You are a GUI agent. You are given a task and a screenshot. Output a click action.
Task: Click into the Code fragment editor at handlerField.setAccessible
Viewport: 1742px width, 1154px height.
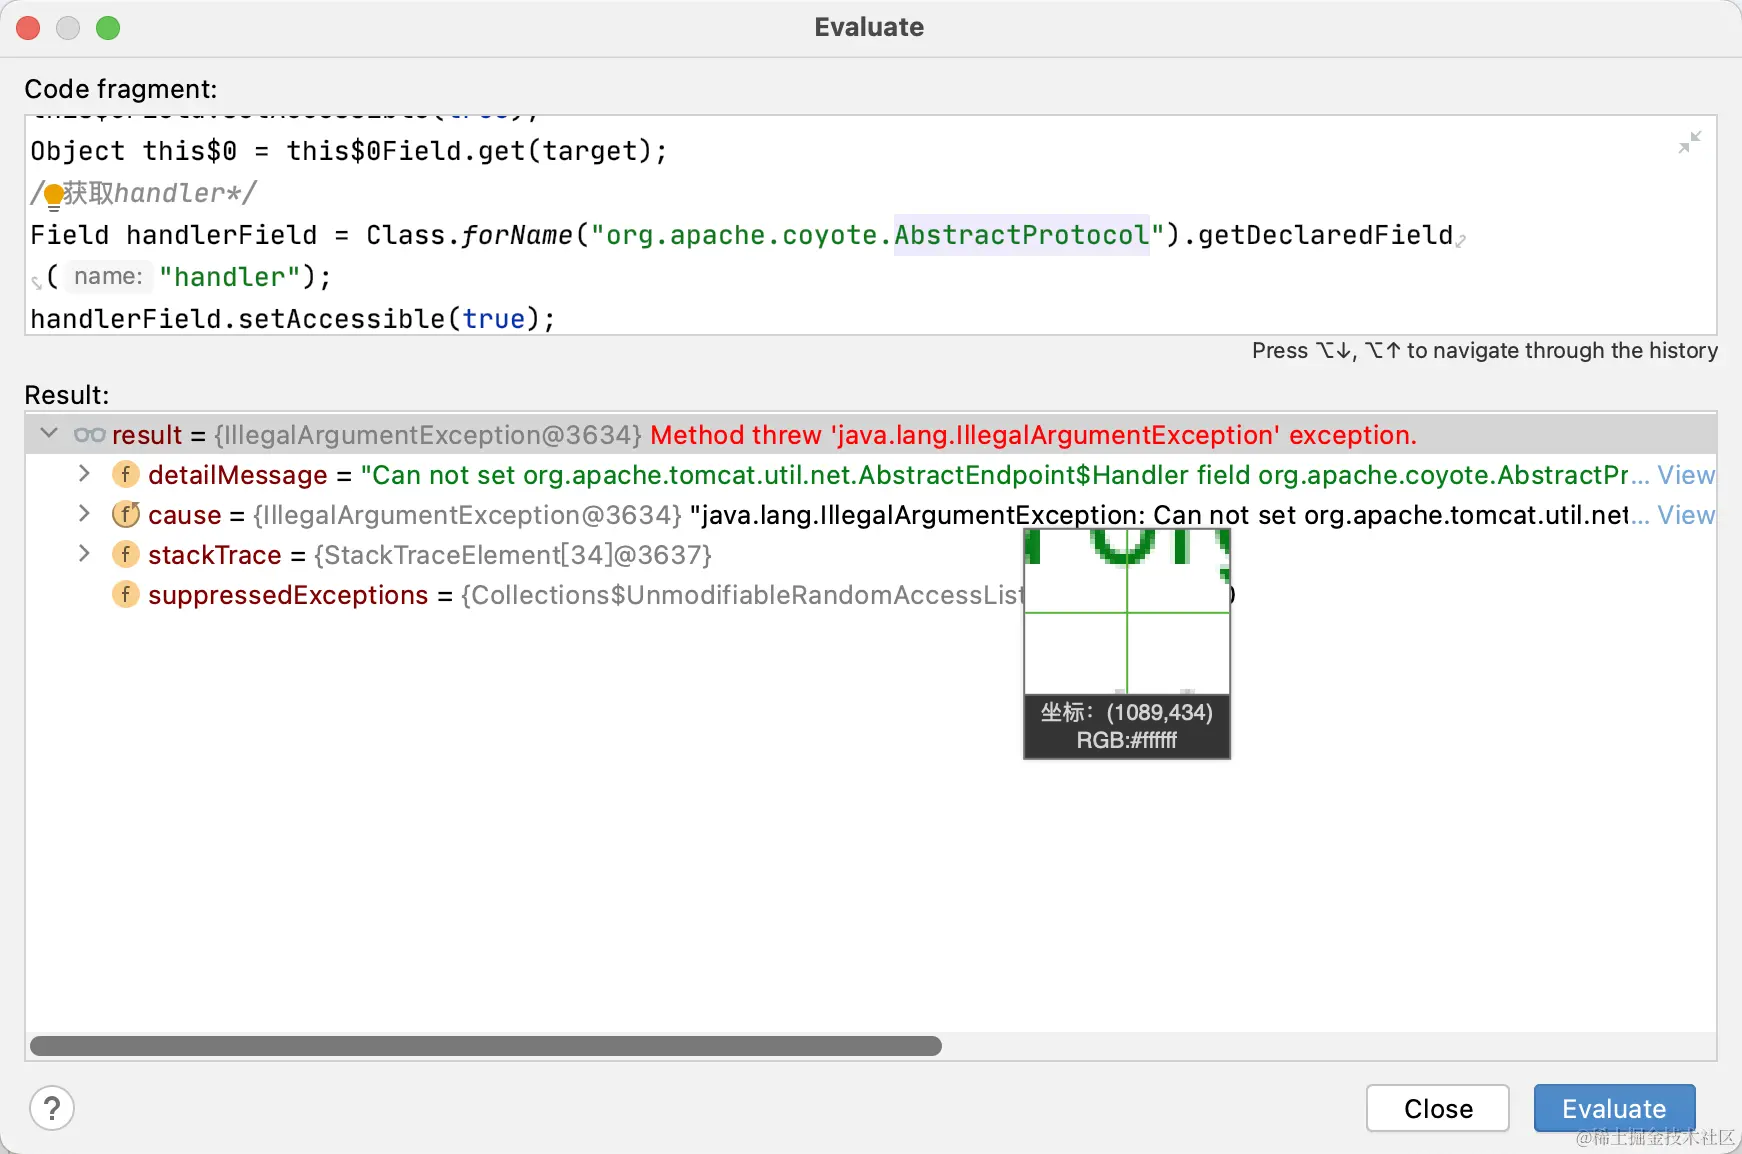pos(292,319)
